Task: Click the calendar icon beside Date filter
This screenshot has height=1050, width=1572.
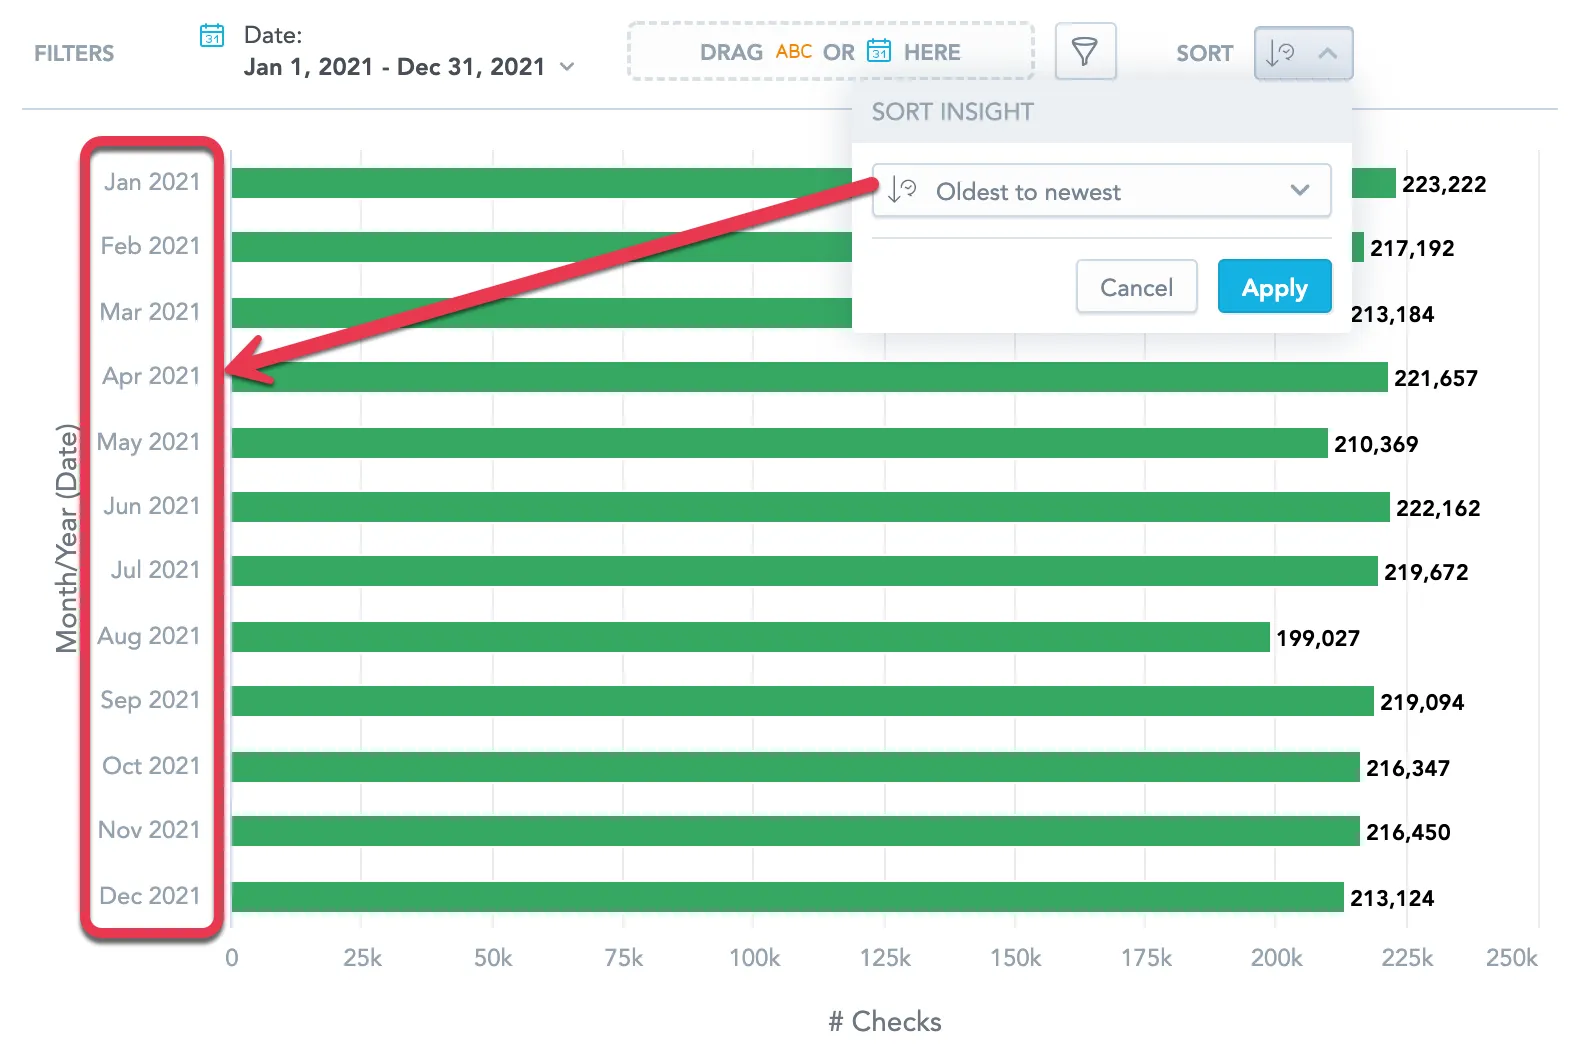Action: point(212,36)
